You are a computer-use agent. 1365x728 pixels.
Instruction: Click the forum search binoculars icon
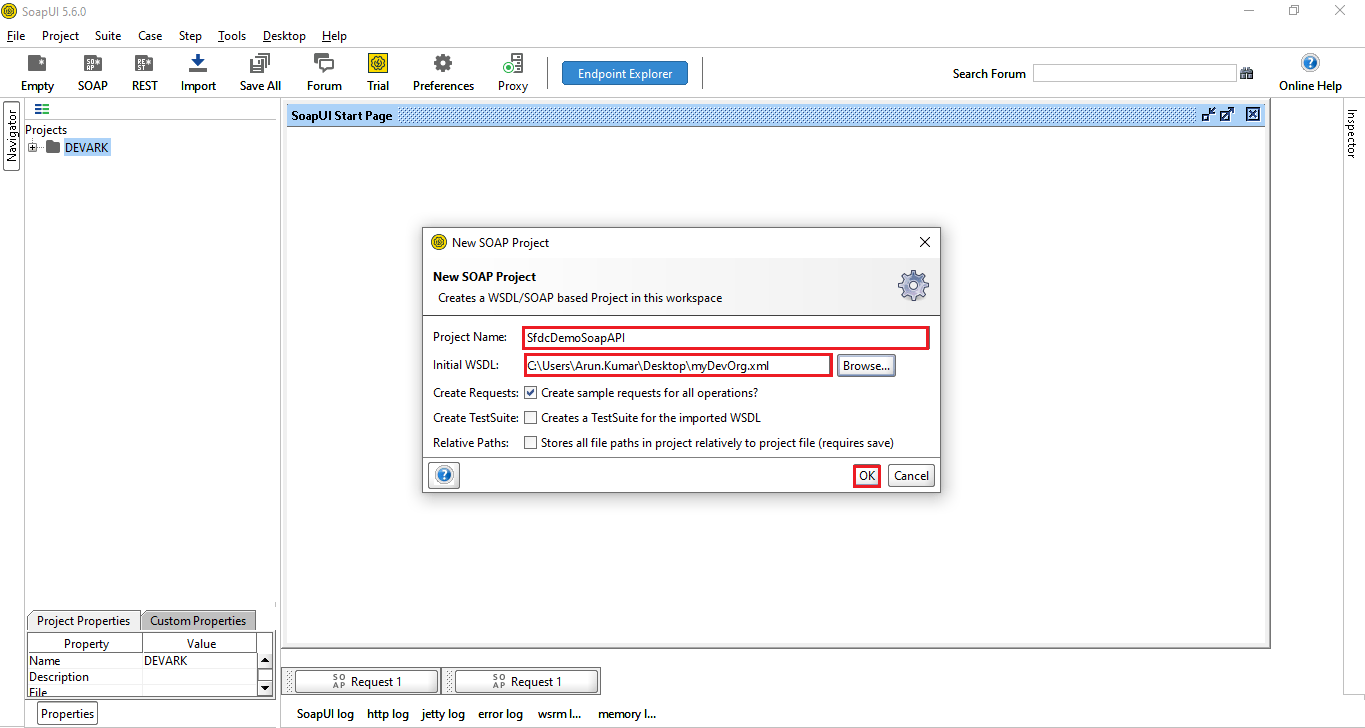[x=1247, y=73]
